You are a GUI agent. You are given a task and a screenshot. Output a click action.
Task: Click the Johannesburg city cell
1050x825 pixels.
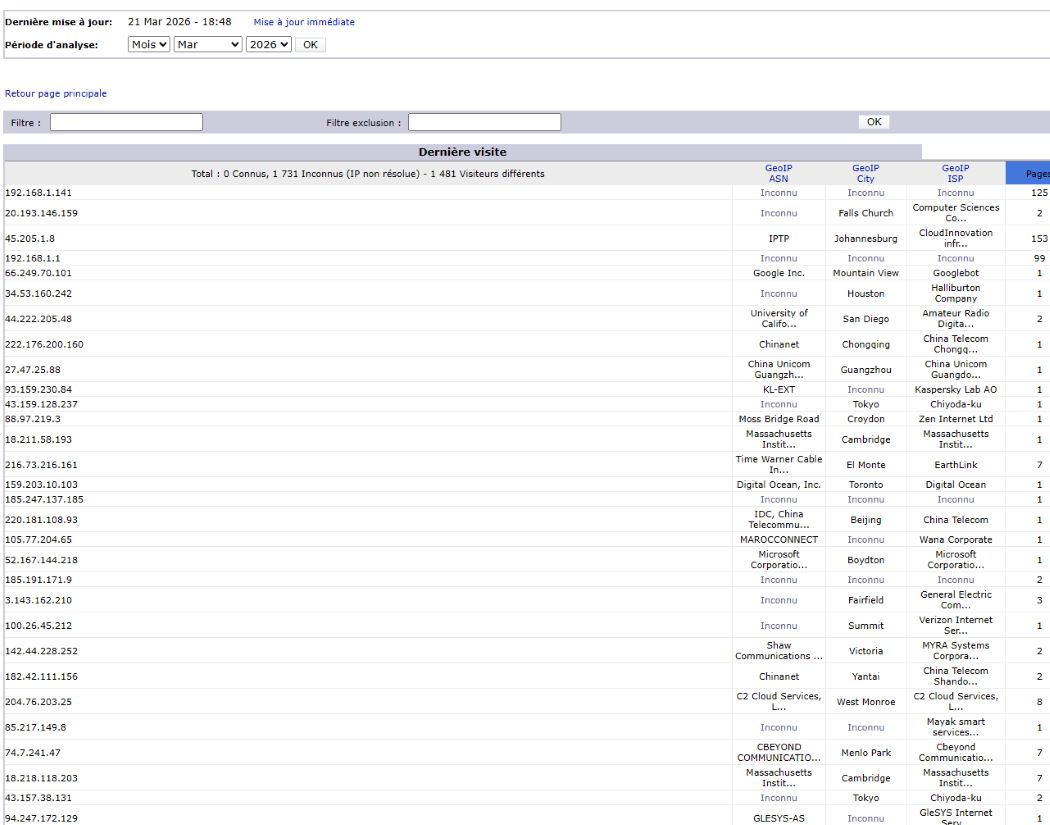click(x=865, y=239)
